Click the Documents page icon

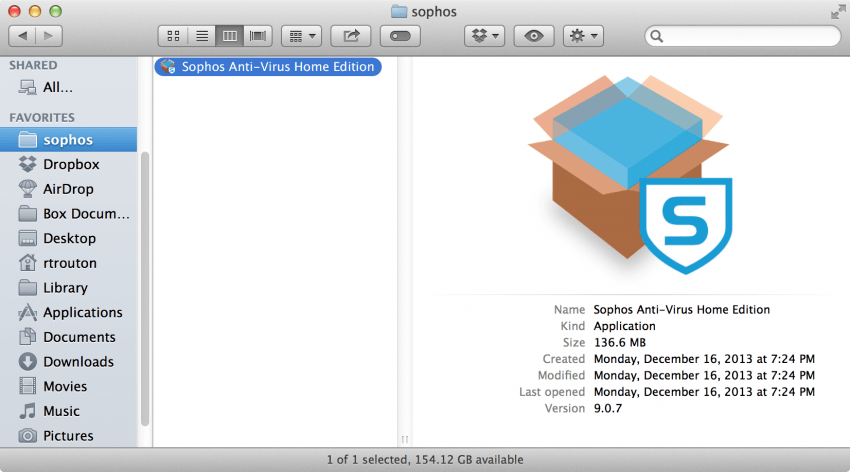click(27, 337)
